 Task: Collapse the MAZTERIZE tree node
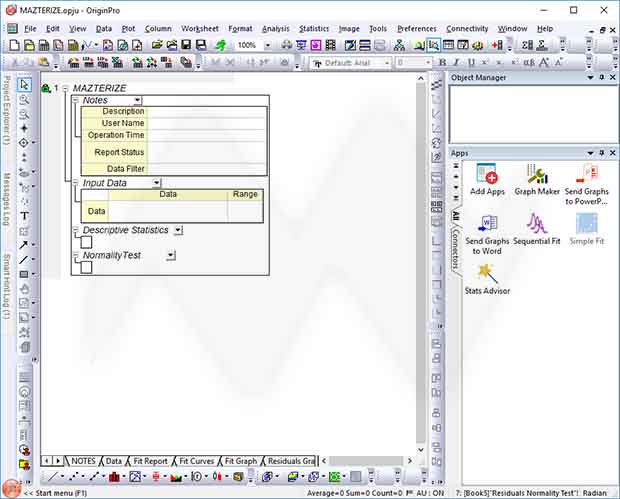tap(66, 89)
